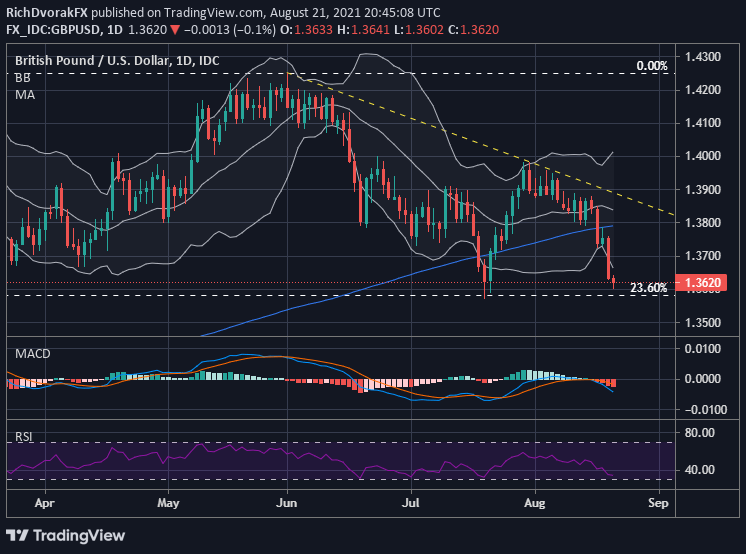Image resolution: width=746 pixels, height=554 pixels.
Task: Click the May label on time axis
Action: point(168,503)
